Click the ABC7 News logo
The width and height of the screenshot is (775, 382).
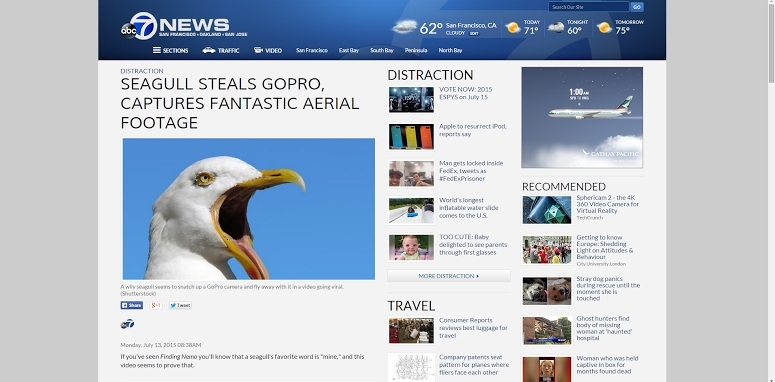pyautogui.click(x=183, y=26)
